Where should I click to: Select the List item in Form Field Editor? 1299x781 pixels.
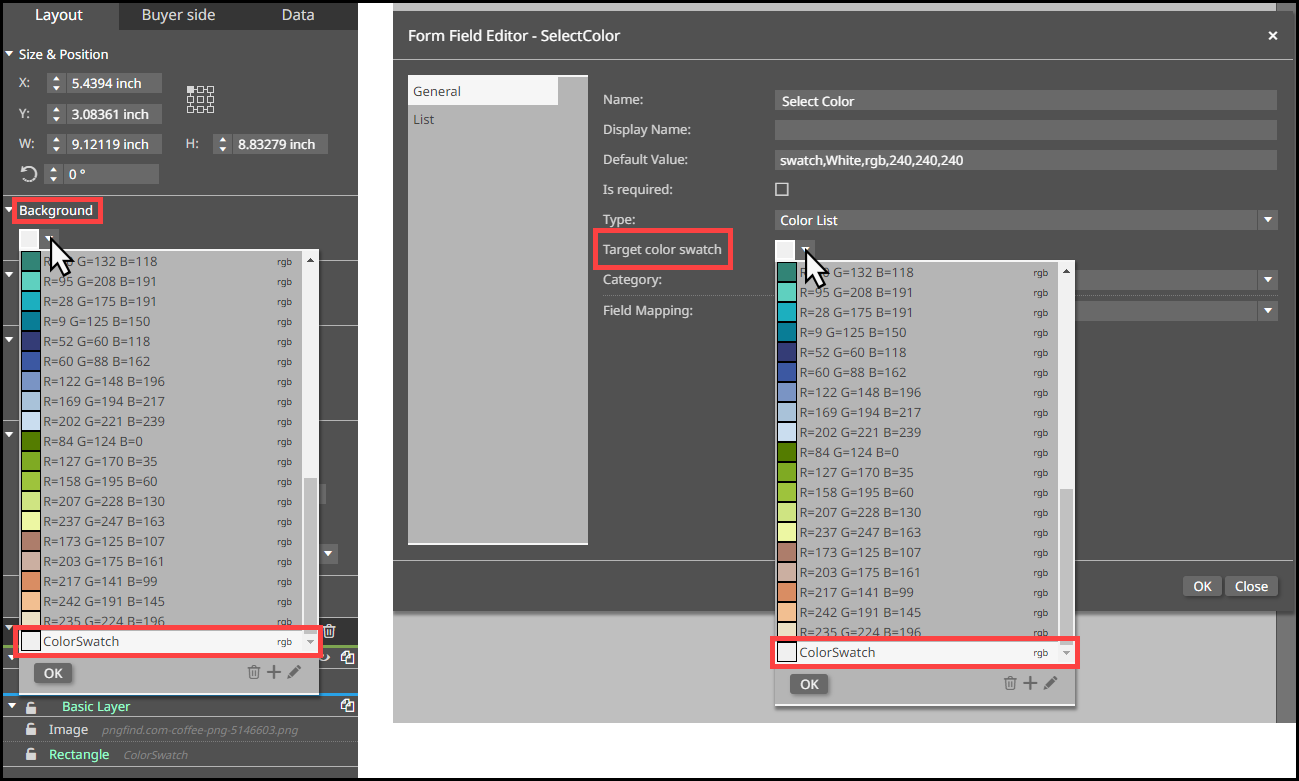pyautogui.click(x=424, y=120)
